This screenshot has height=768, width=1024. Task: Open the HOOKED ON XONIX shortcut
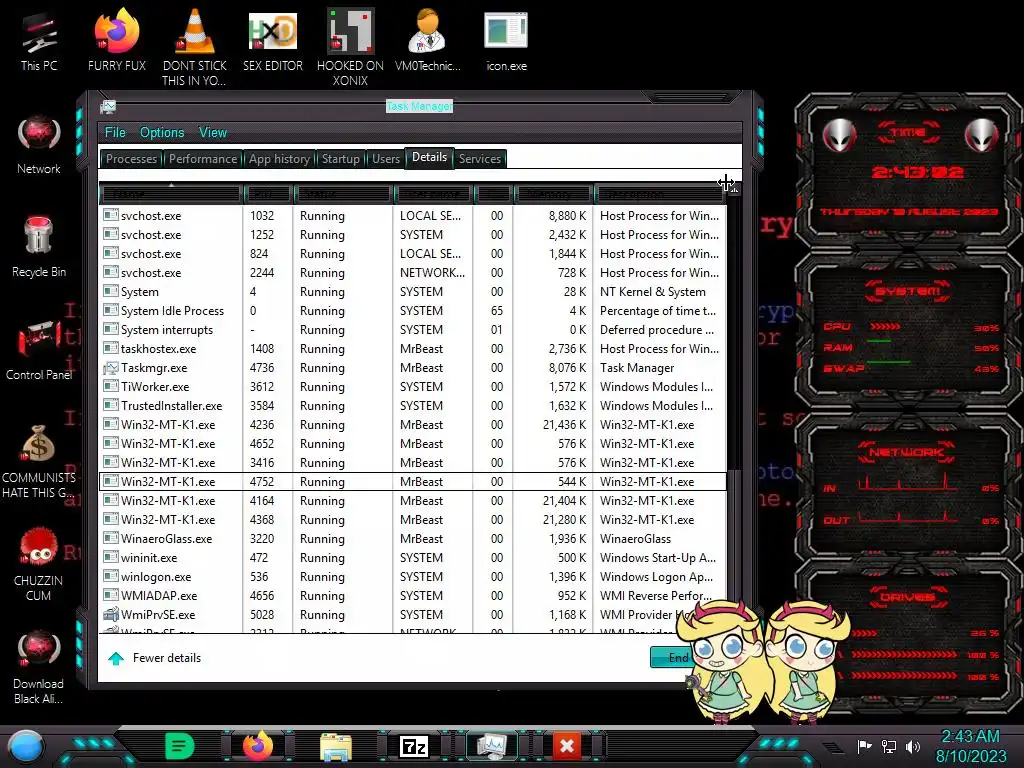[x=350, y=49]
